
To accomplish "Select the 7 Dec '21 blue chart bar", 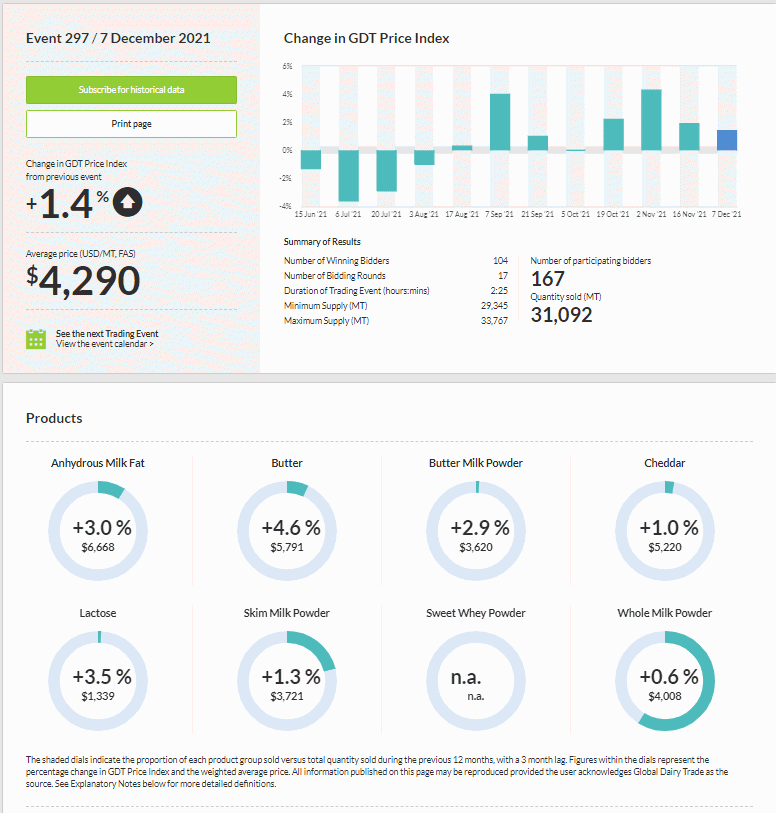I will coord(727,140).
